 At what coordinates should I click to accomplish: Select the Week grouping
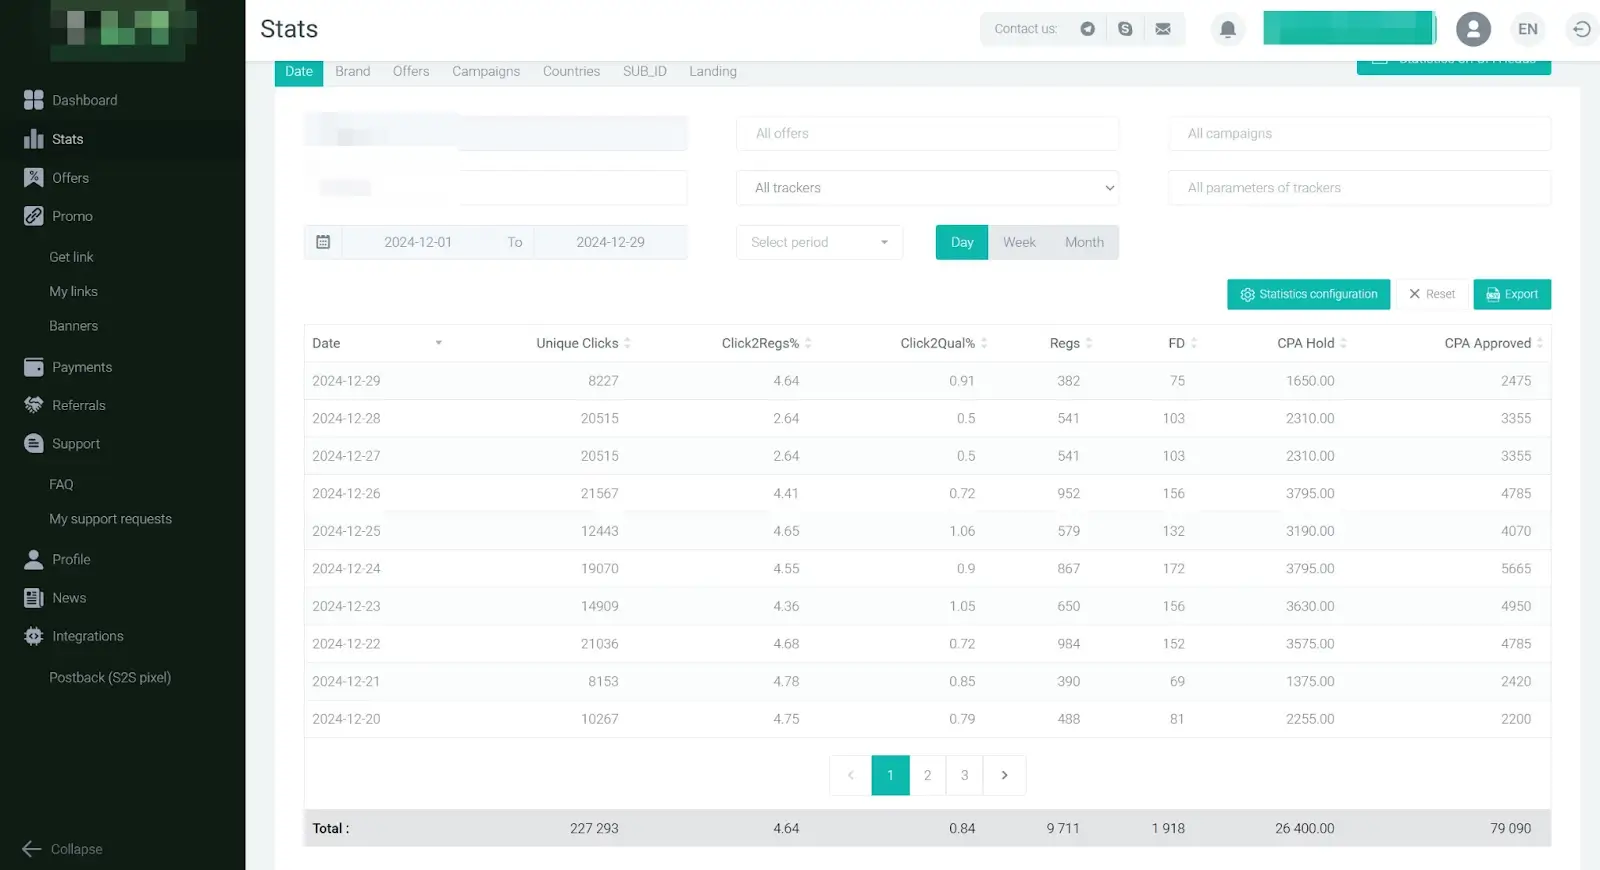click(x=1019, y=242)
